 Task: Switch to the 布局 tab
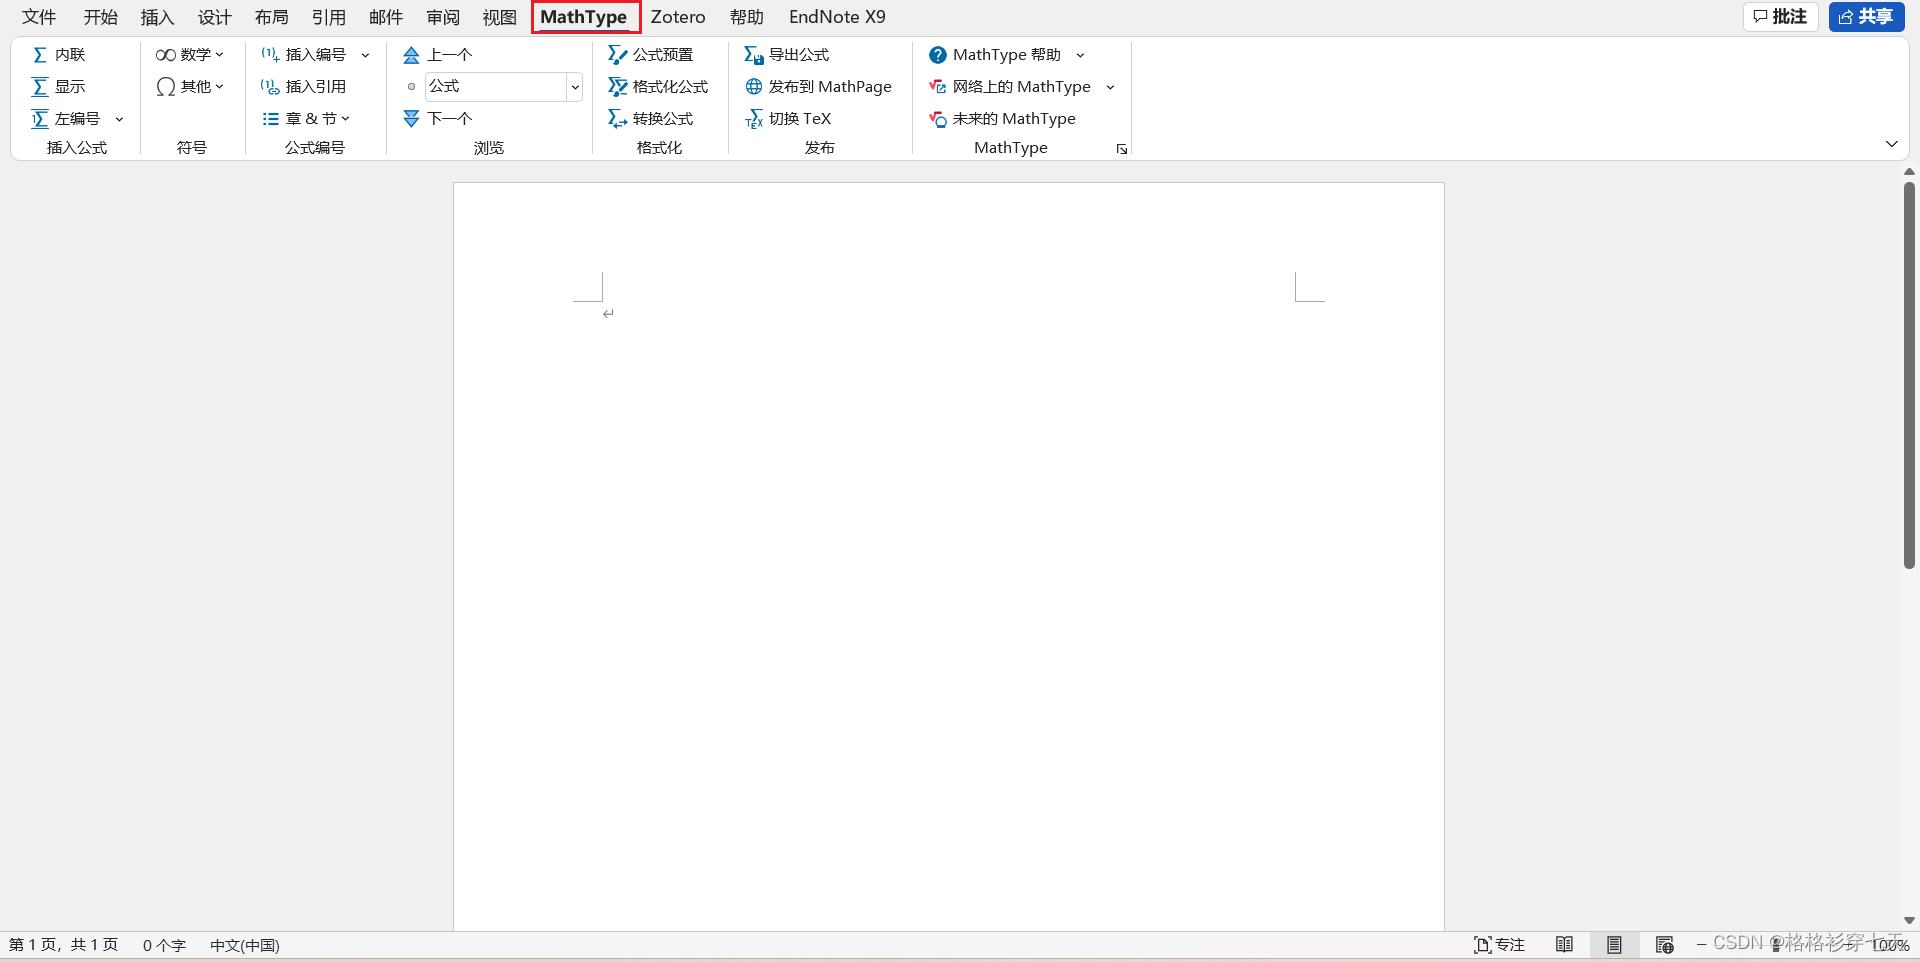tap(271, 17)
